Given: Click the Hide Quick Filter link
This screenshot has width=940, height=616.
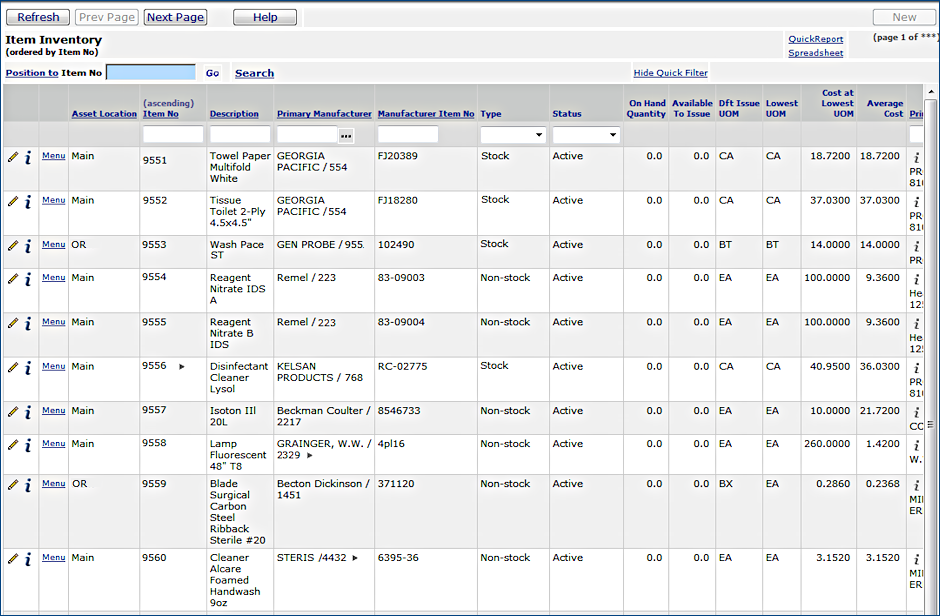Looking at the screenshot, I should click(670, 73).
